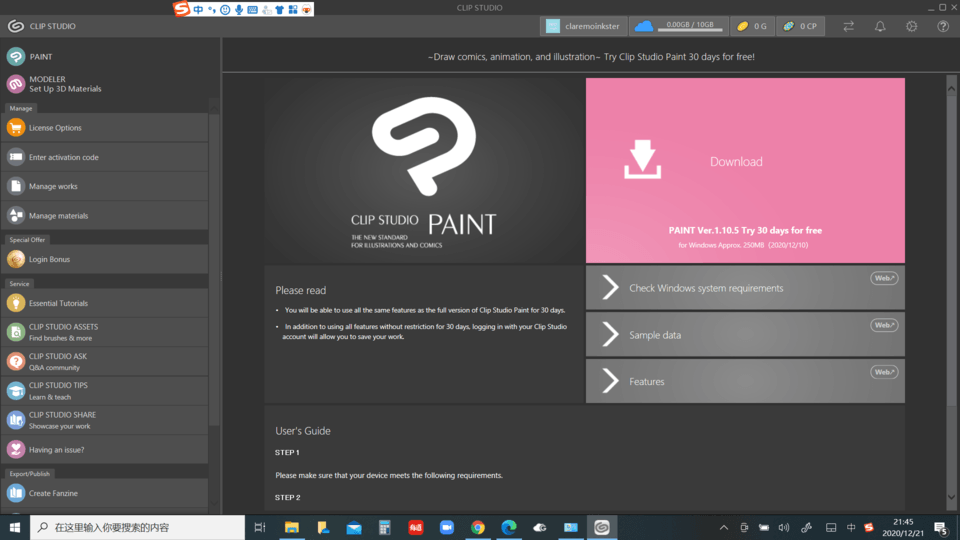960x540 pixels.
Task: Open Microsoft Edge from the taskbar
Action: [509, 527]
